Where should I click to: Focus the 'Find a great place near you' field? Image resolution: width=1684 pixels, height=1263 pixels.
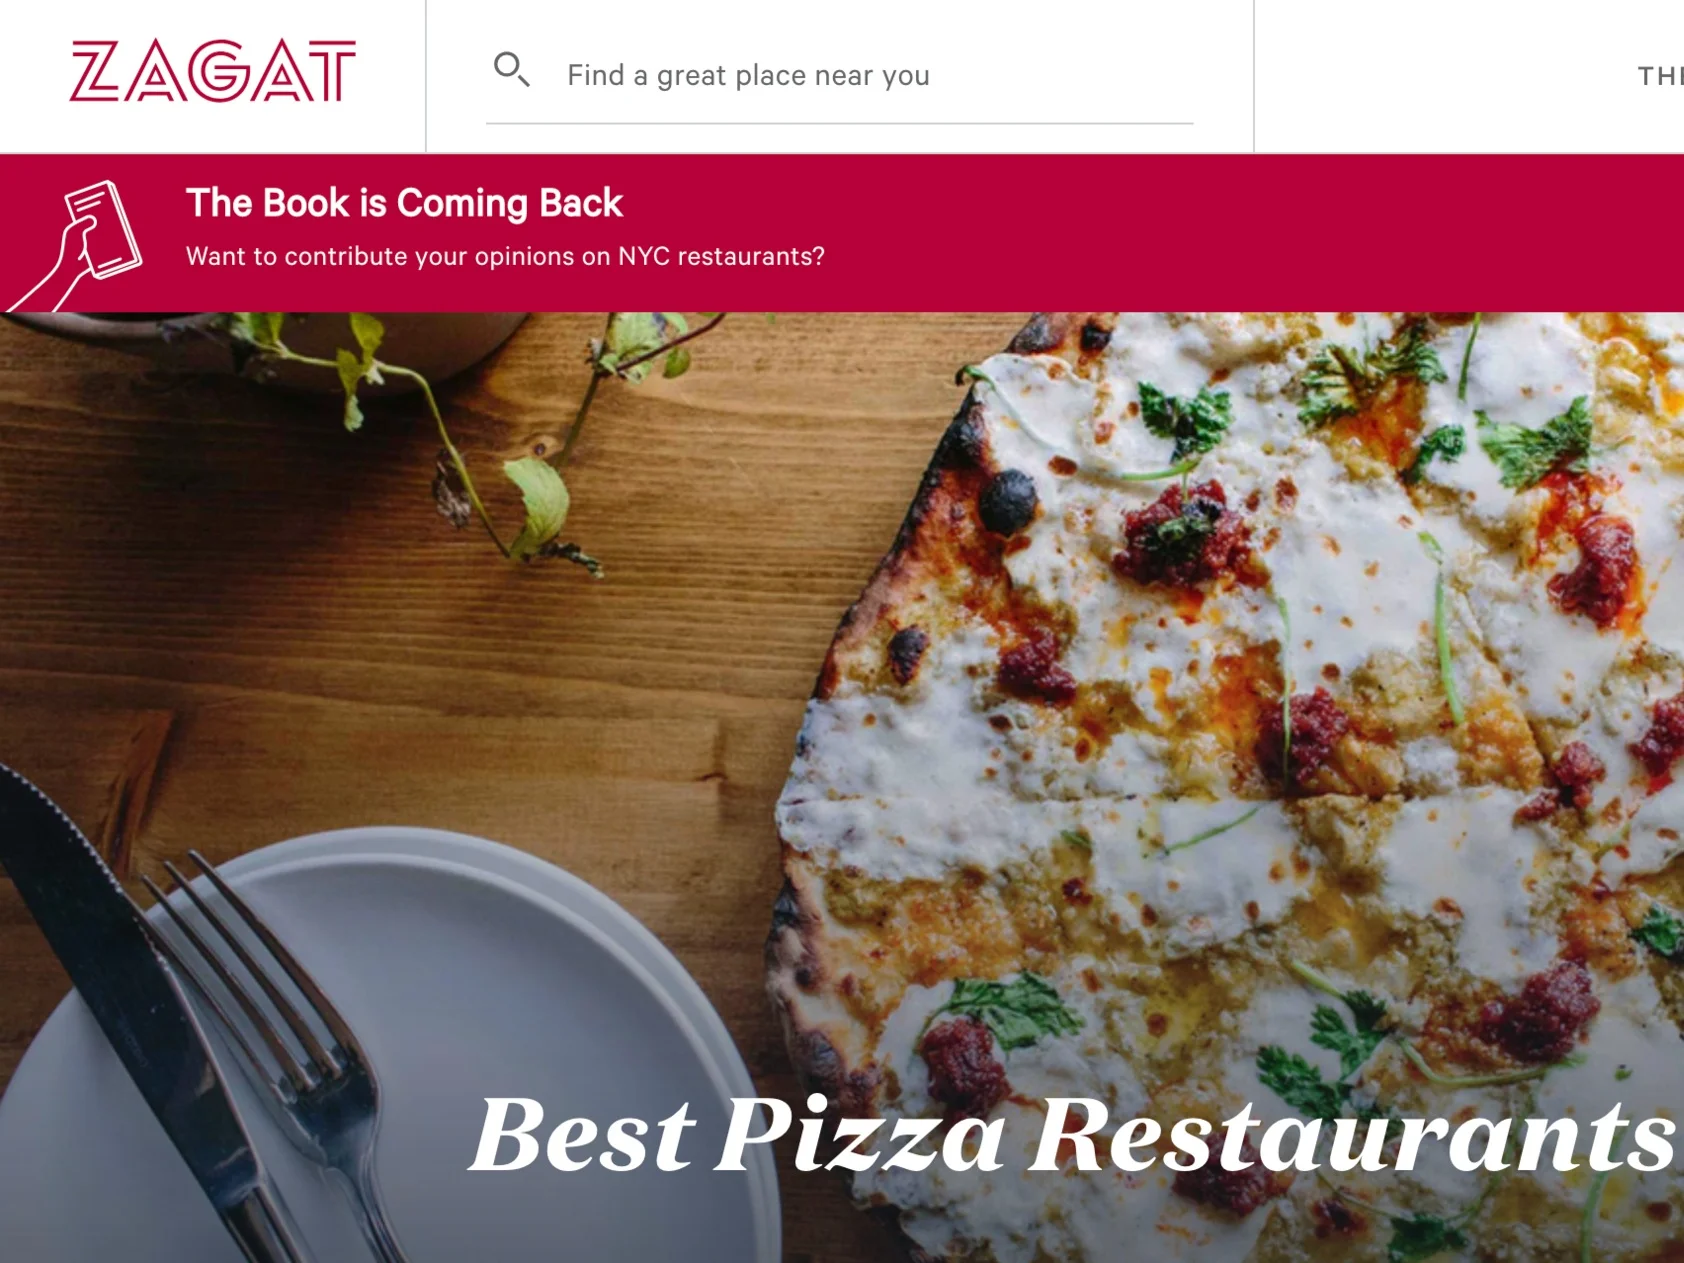coord(839,75)
